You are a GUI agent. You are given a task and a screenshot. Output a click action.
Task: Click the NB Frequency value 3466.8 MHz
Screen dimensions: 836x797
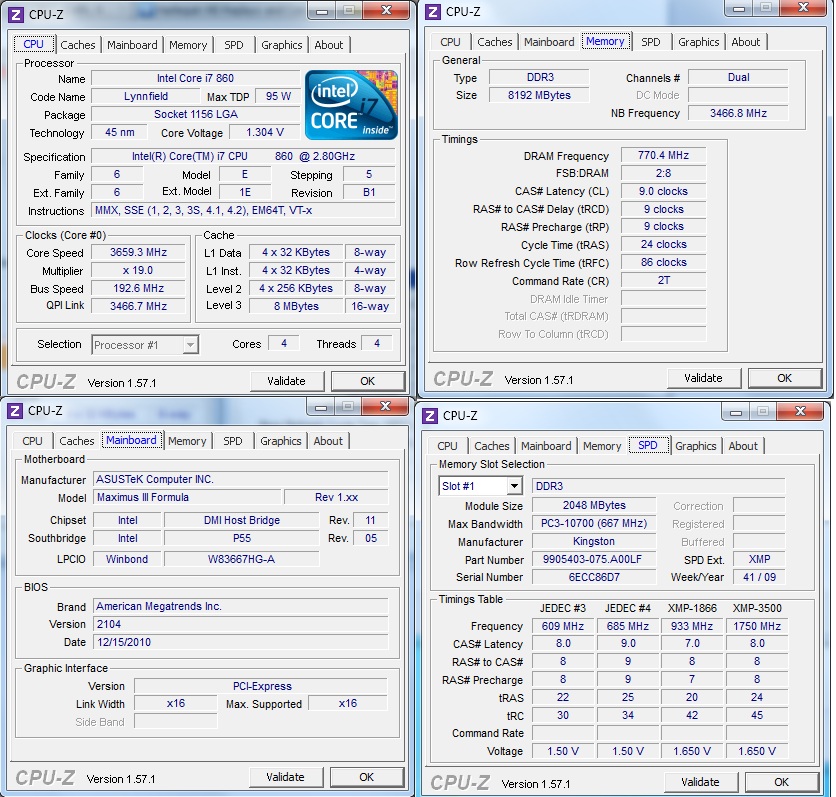(x=738, y=113)
